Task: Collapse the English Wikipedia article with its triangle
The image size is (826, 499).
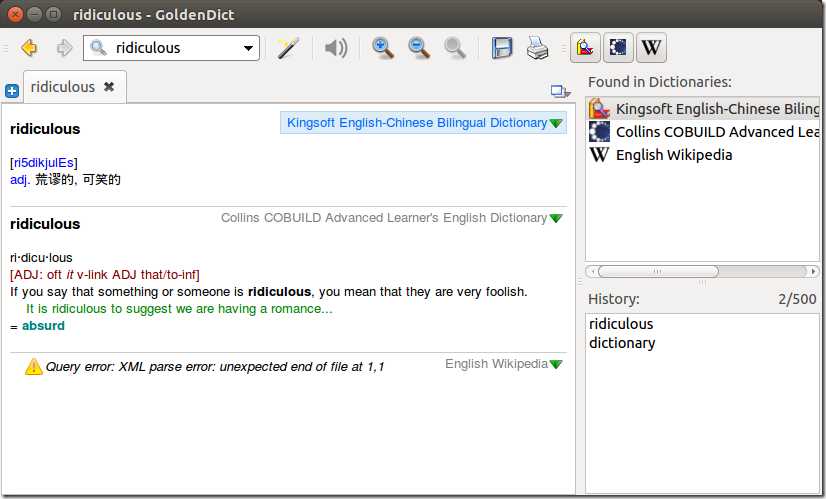Action: (556, 364)
